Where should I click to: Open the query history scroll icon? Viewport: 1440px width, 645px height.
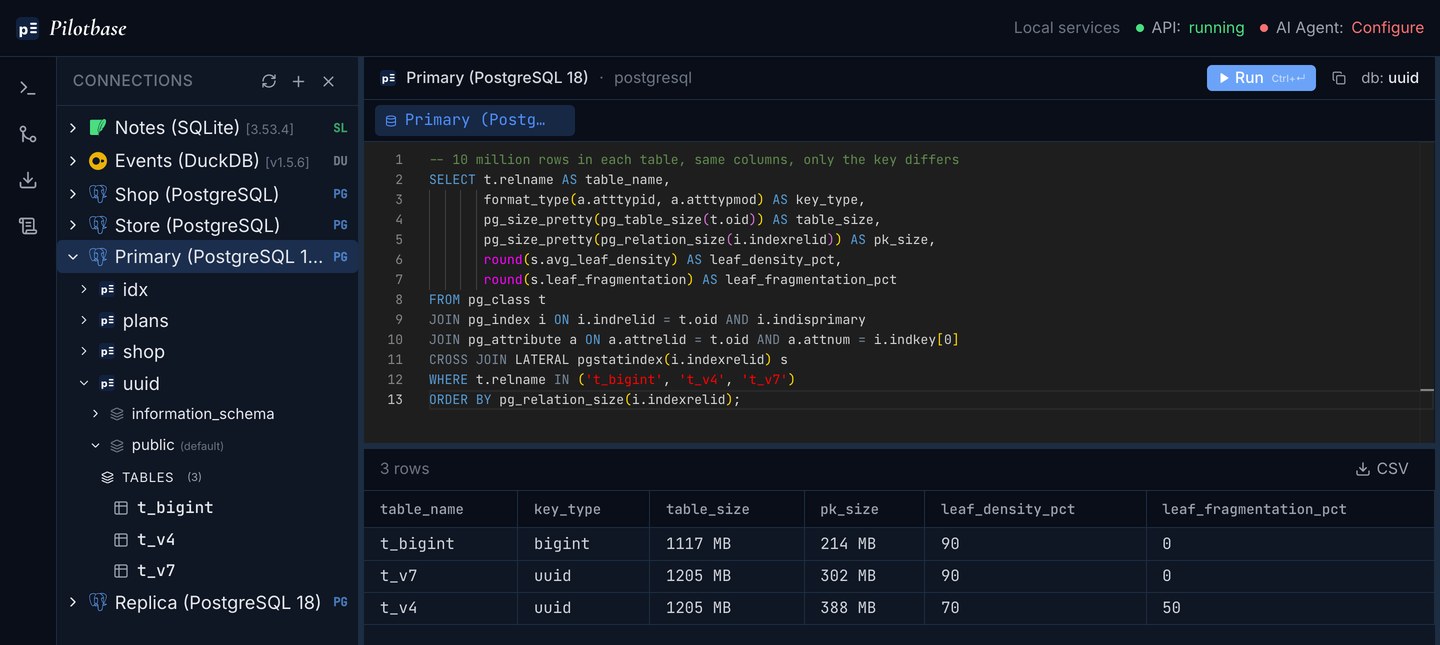(x=28, y=226)
